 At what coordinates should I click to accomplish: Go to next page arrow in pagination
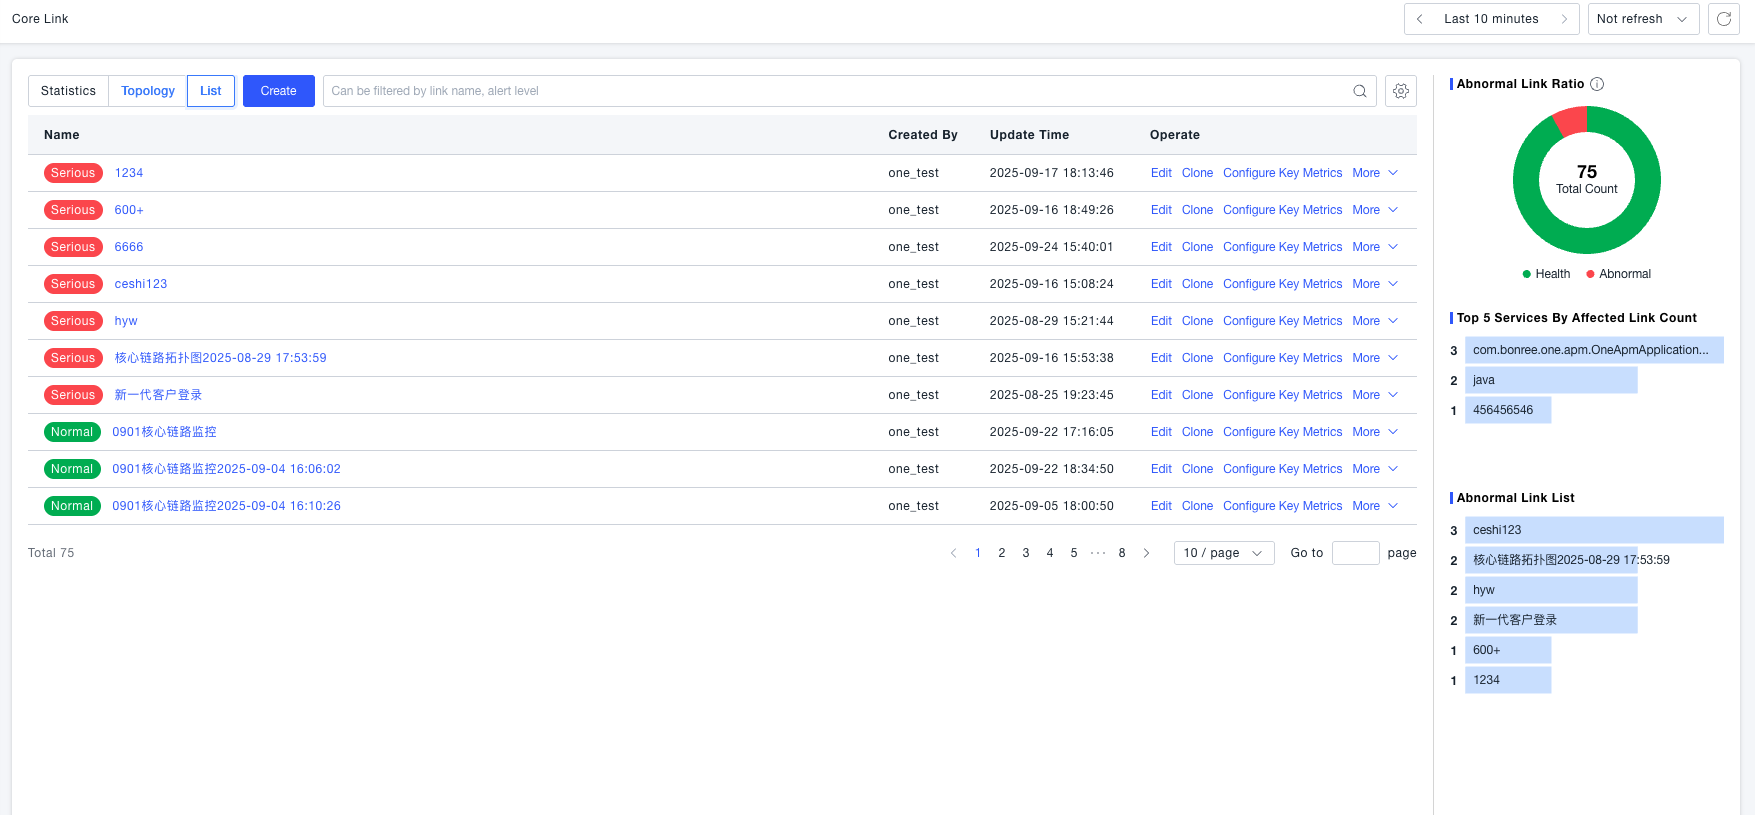click(x=1146, y=553)
